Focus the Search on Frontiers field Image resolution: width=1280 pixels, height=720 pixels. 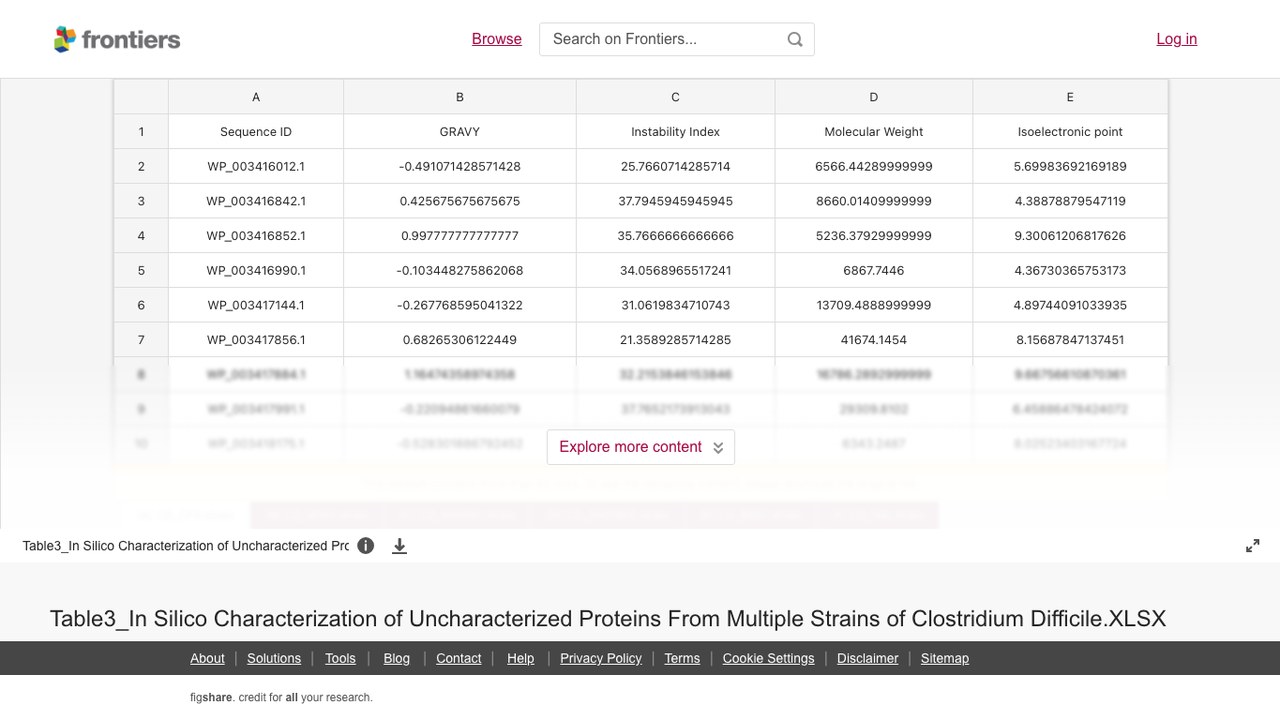(677, 39)
